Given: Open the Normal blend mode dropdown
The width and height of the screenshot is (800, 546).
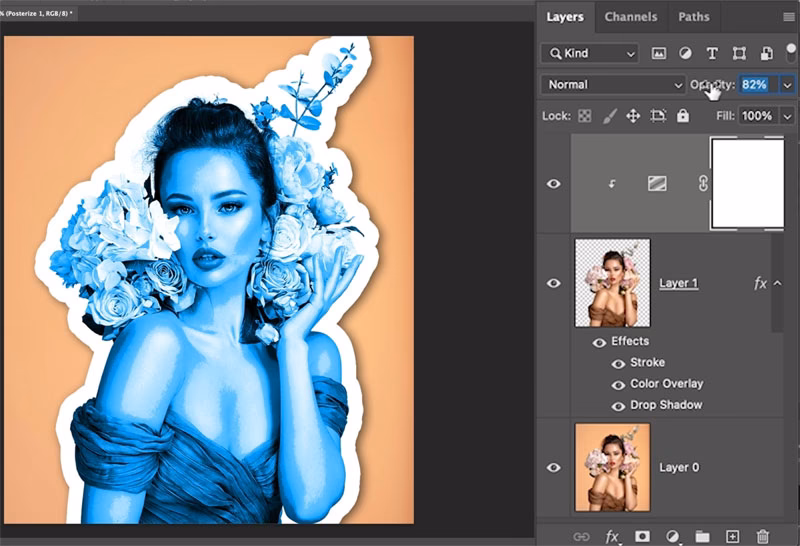Looking at the screenshot, I should pos(612,85).
